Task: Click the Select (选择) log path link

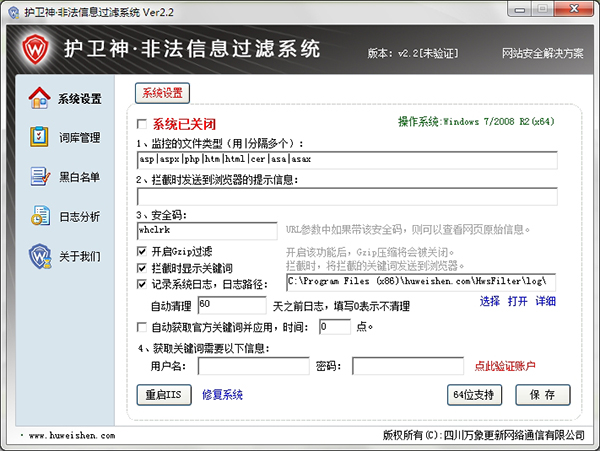Action: click(490, 301)
